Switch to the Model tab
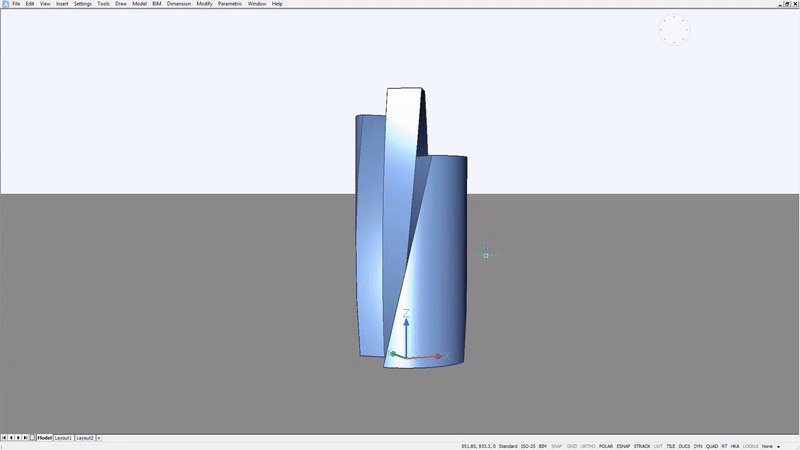The width and height of the screenshot is (800, 450). click(x=44, y=438)
